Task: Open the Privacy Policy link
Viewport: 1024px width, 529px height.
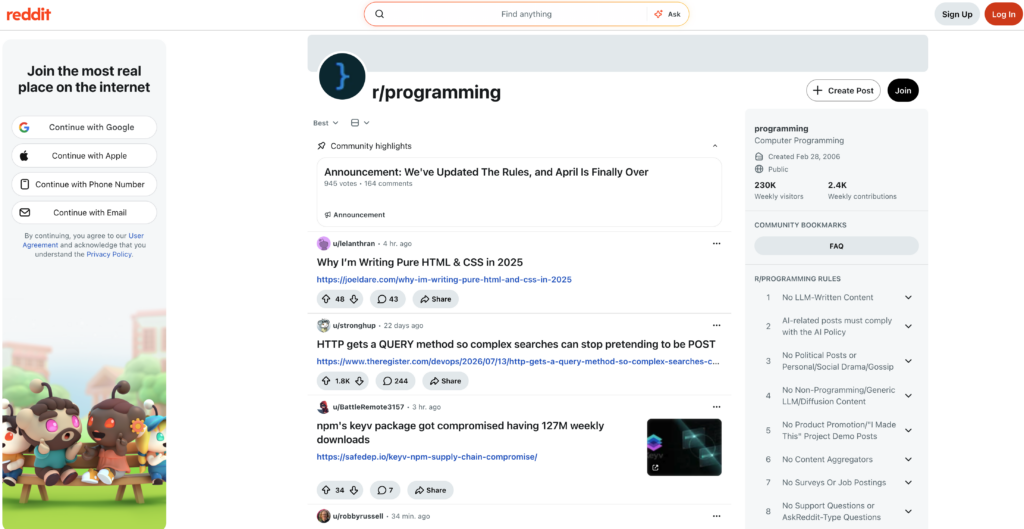Action: [109, 254]
